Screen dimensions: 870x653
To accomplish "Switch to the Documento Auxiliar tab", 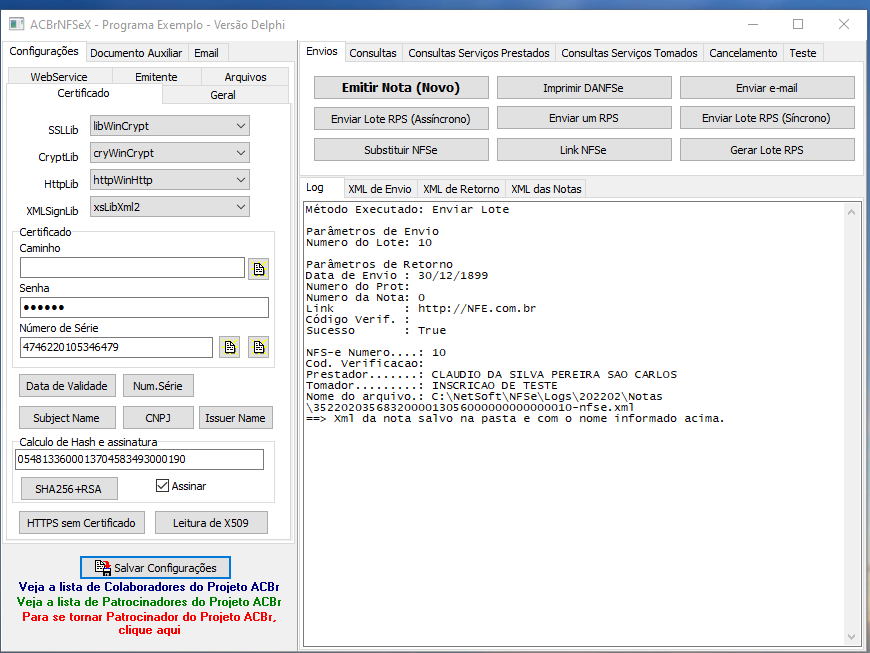I will click(x=136, y=53).
